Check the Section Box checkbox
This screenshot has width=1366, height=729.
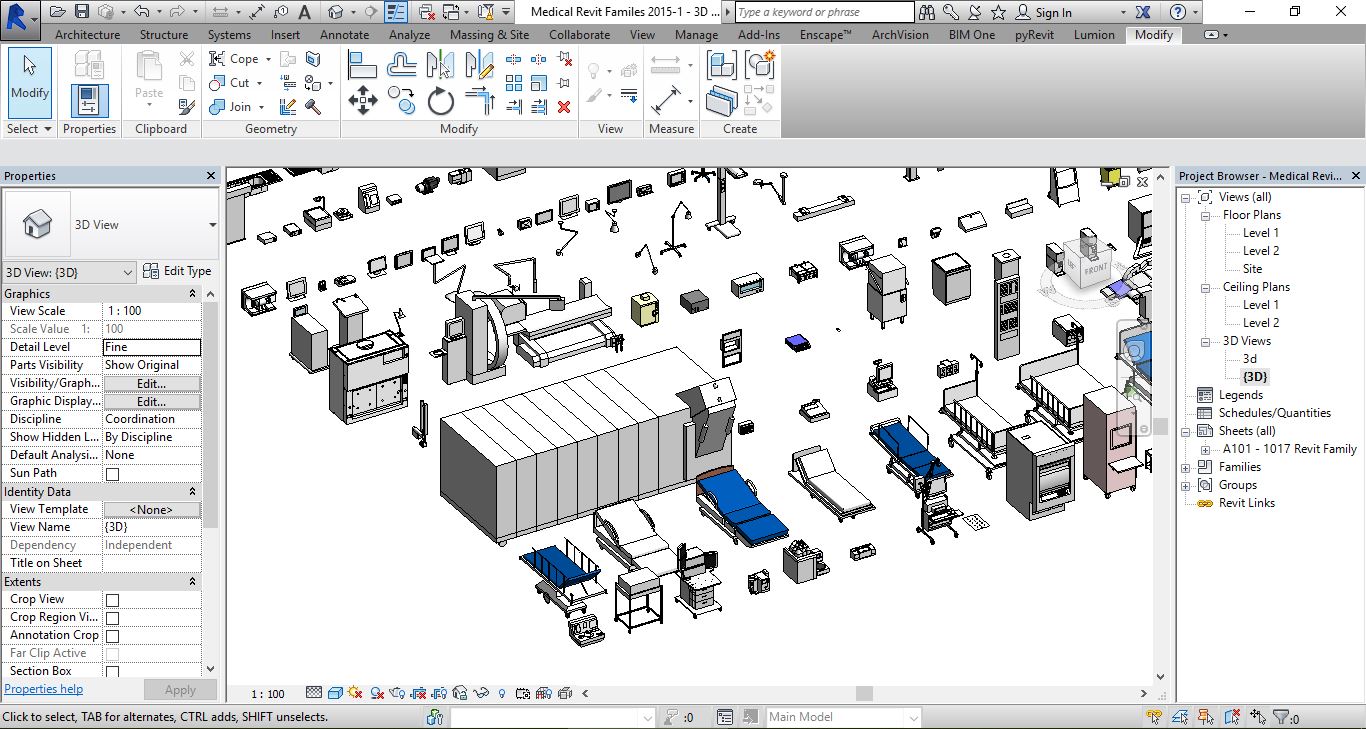112,672
